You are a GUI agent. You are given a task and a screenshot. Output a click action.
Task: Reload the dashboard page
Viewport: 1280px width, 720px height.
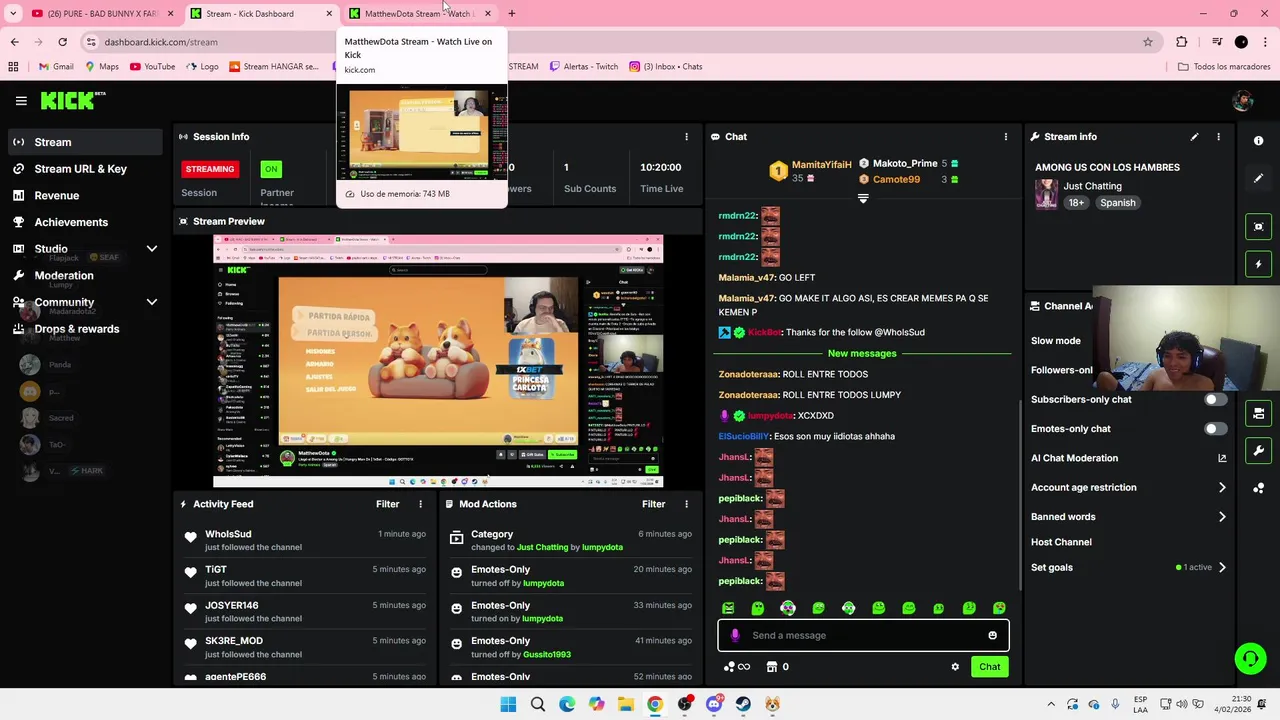pyautogui.click(x=62, y=42)
